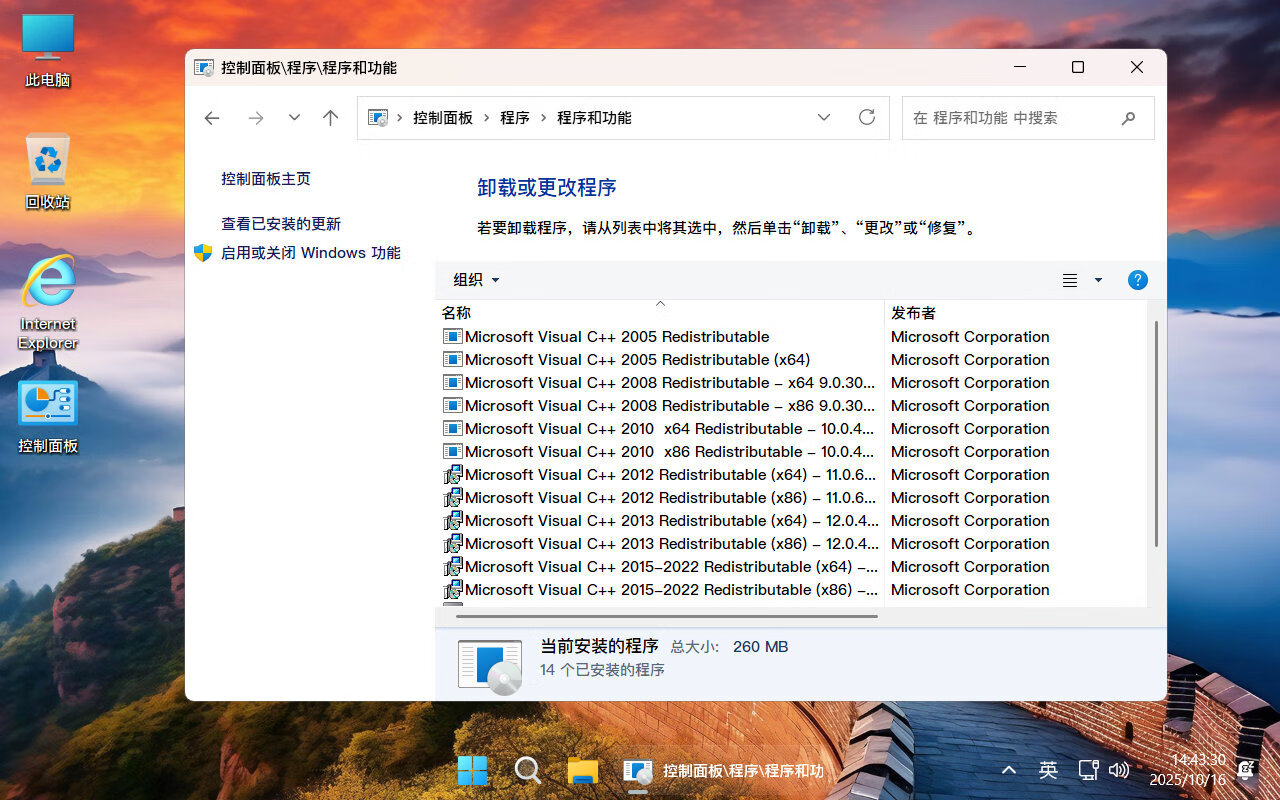Expand the breadcrumb address bar dropdown
This screenshot has height=800, width=1280.
pyautogui.click(x=823, y=117)
